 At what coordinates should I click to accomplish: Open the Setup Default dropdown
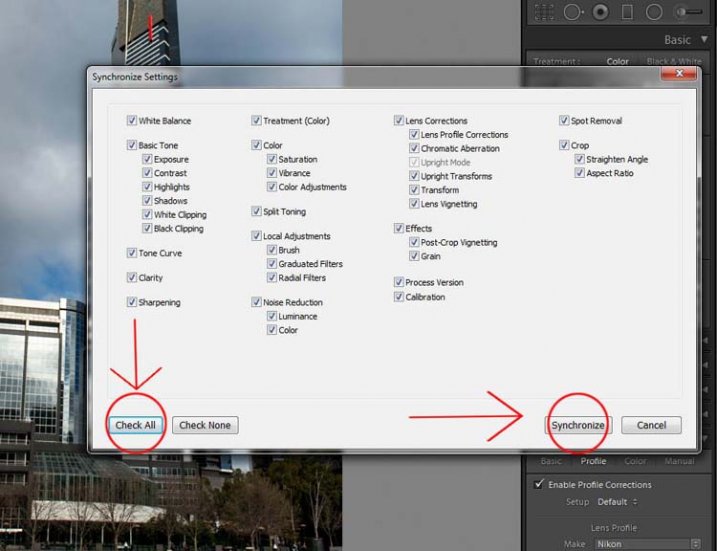coord(617,502)
